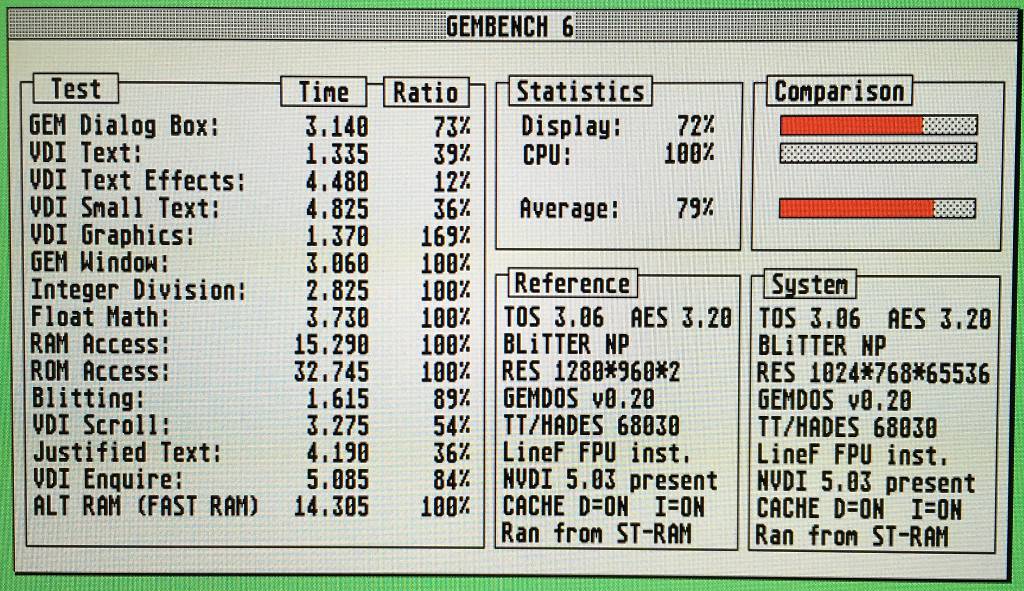The width and height of the screenshot is (1024, 591).
Task: Click the 'Average:' statistic label
Action: point(569,209)
